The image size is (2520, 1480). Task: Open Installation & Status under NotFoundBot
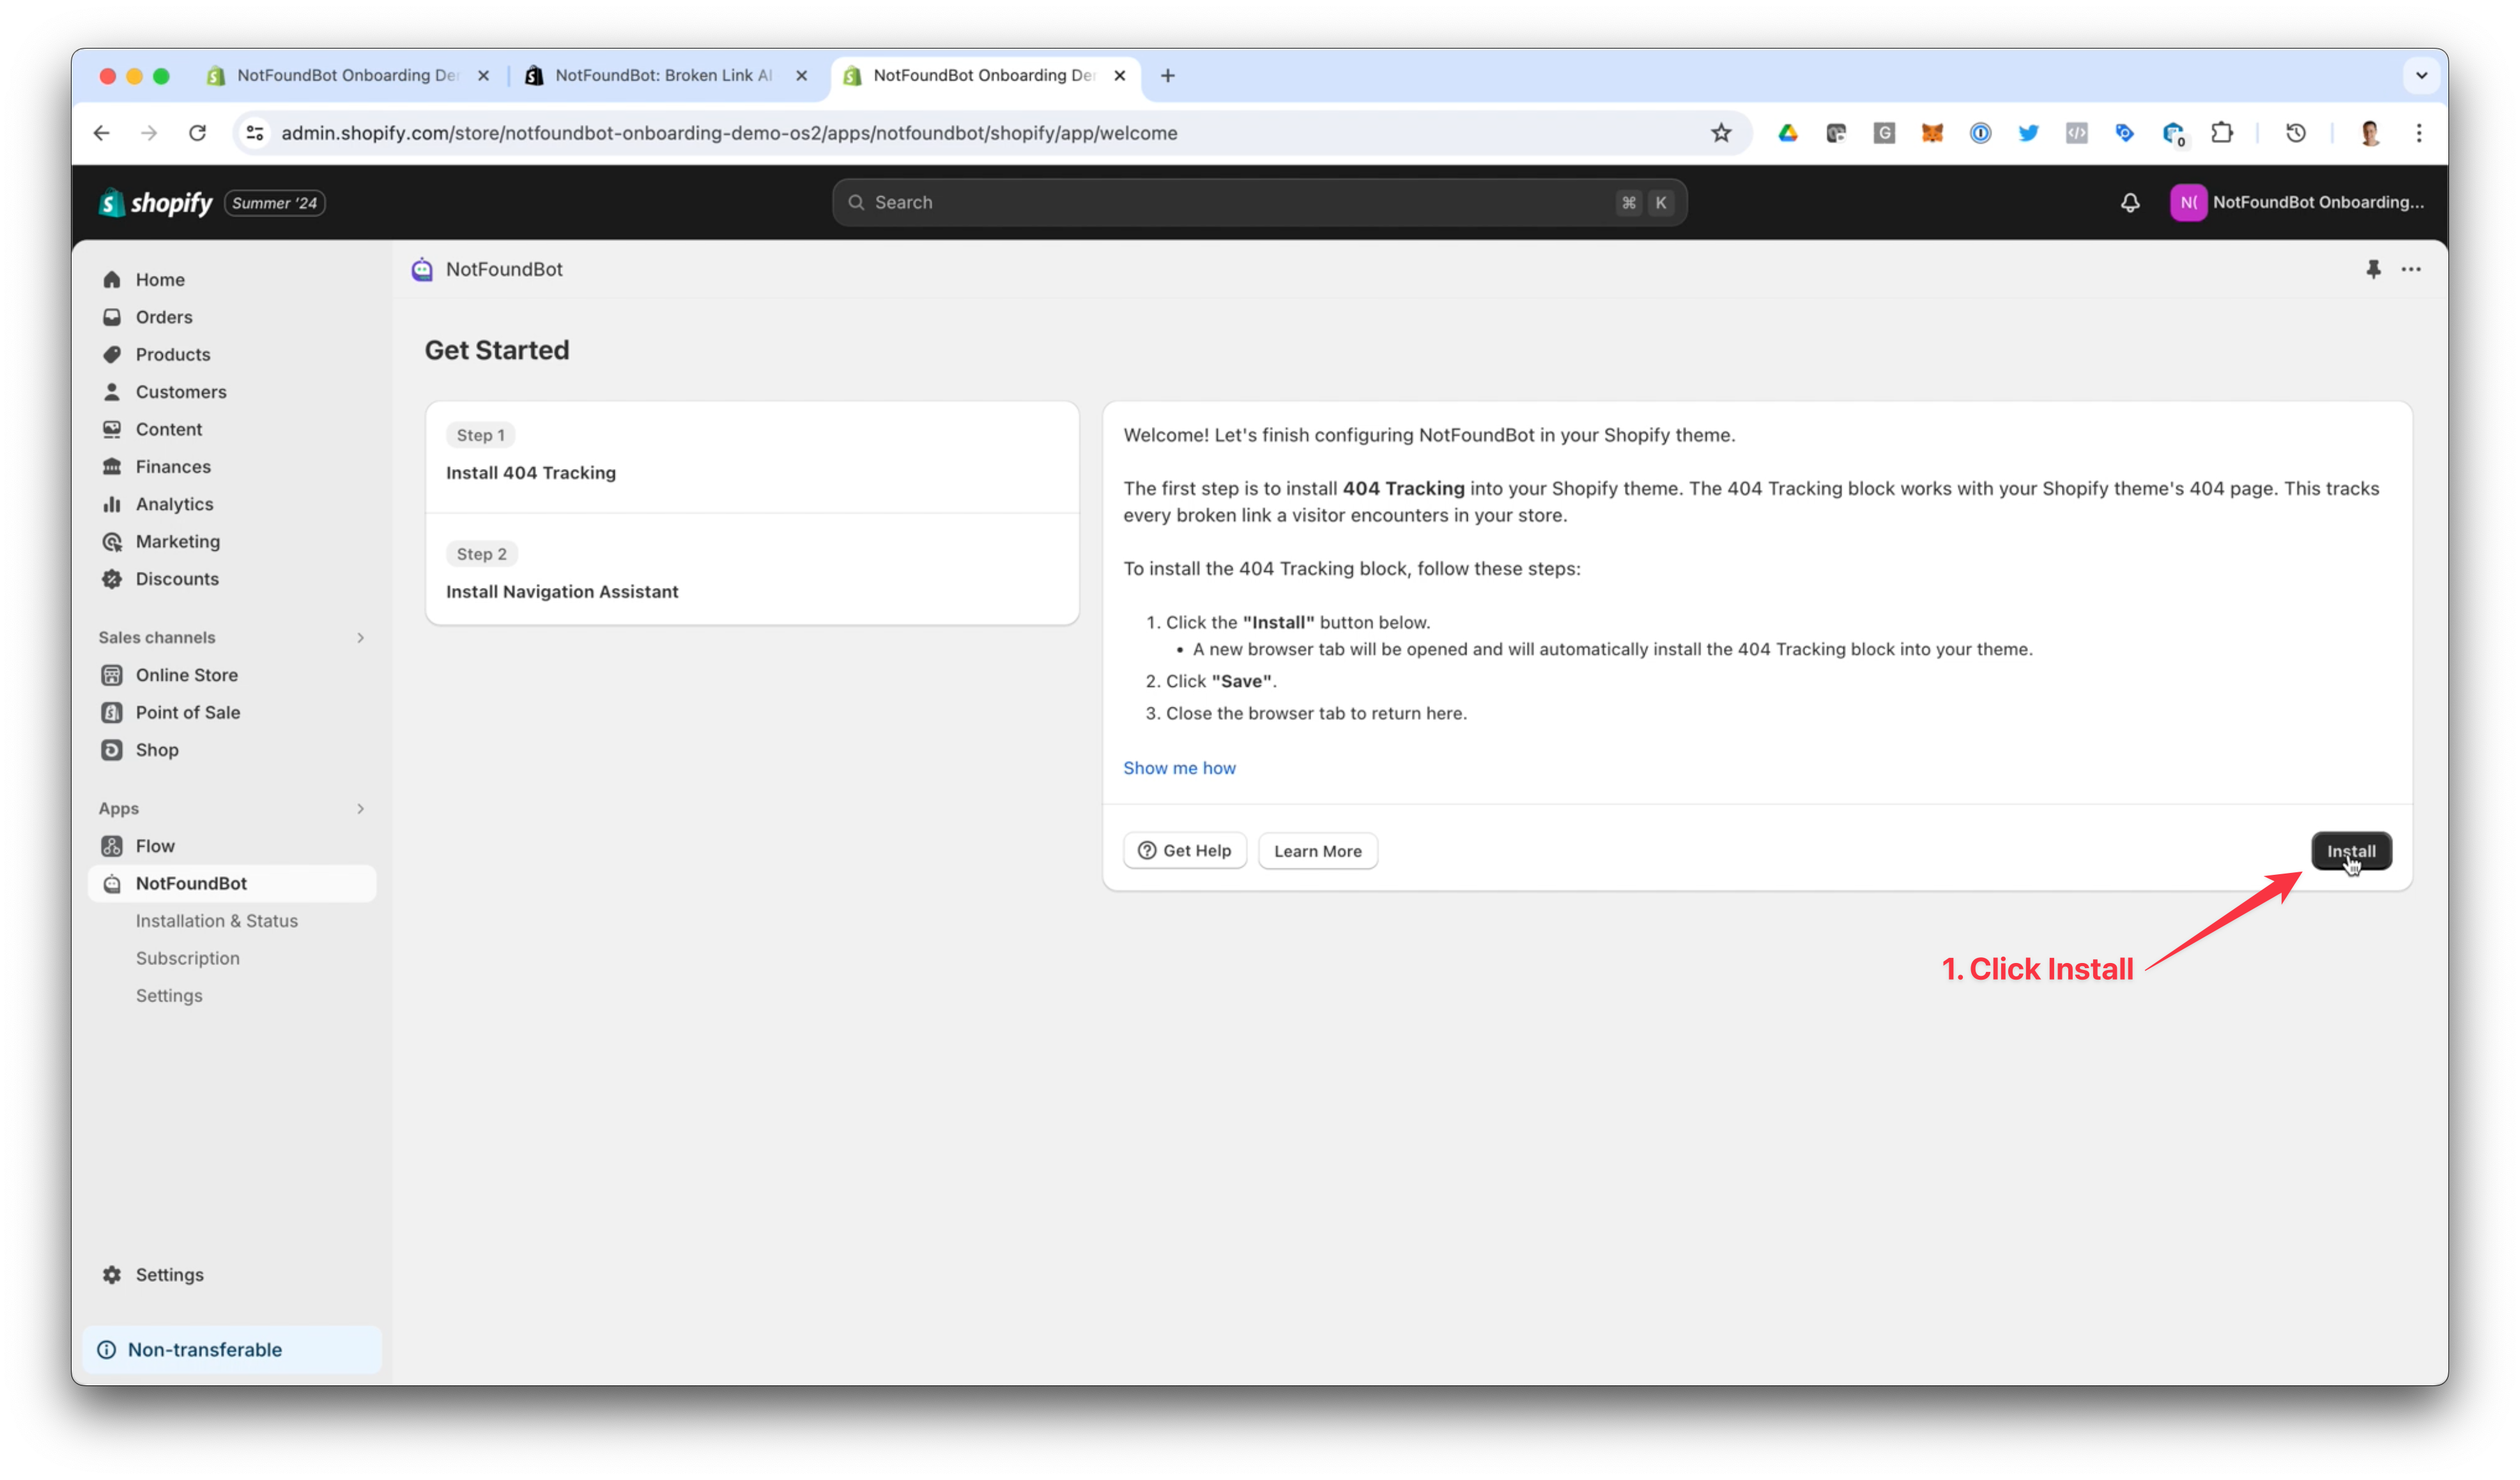click(216, 921)
